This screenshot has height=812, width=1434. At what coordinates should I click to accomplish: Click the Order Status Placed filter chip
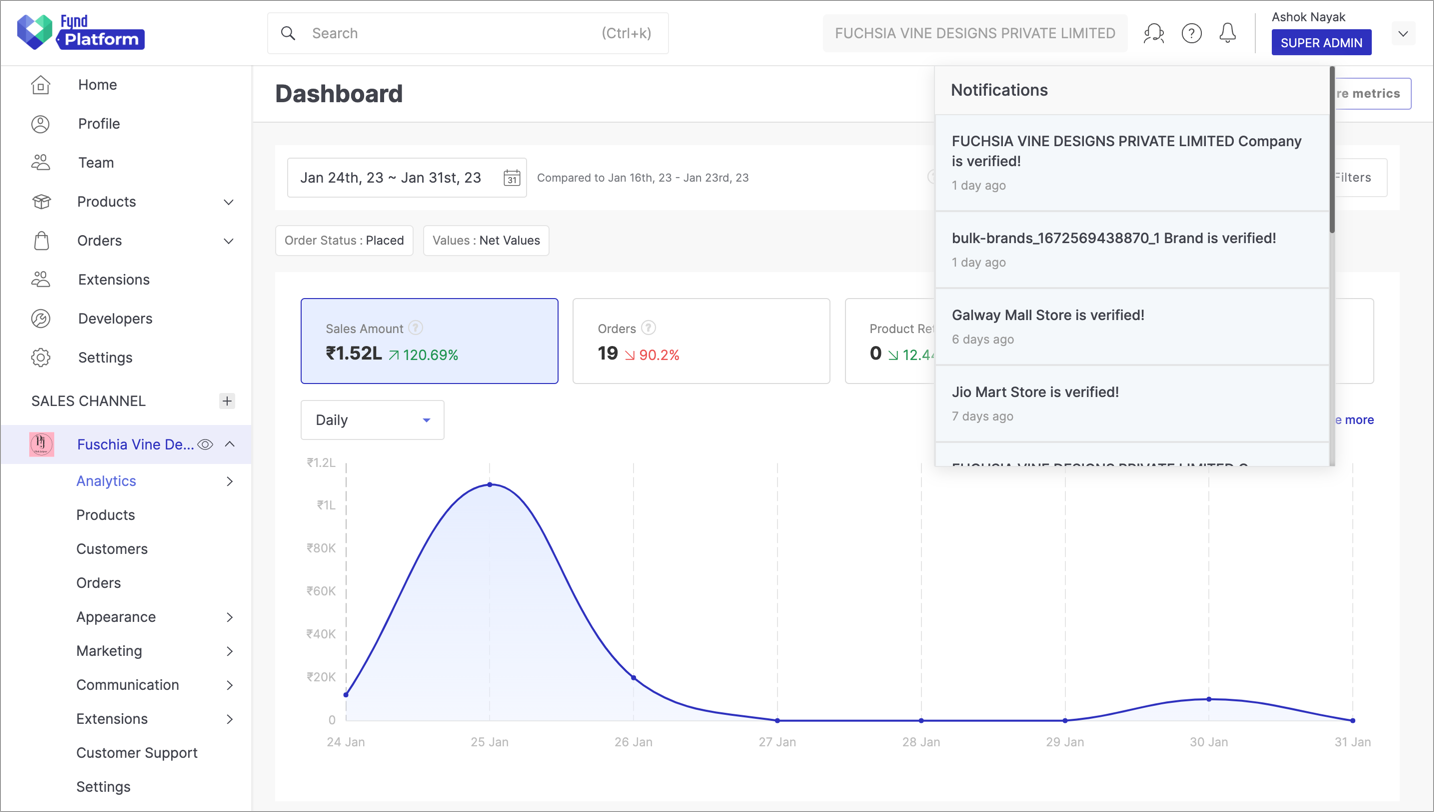tap(344, 241)
